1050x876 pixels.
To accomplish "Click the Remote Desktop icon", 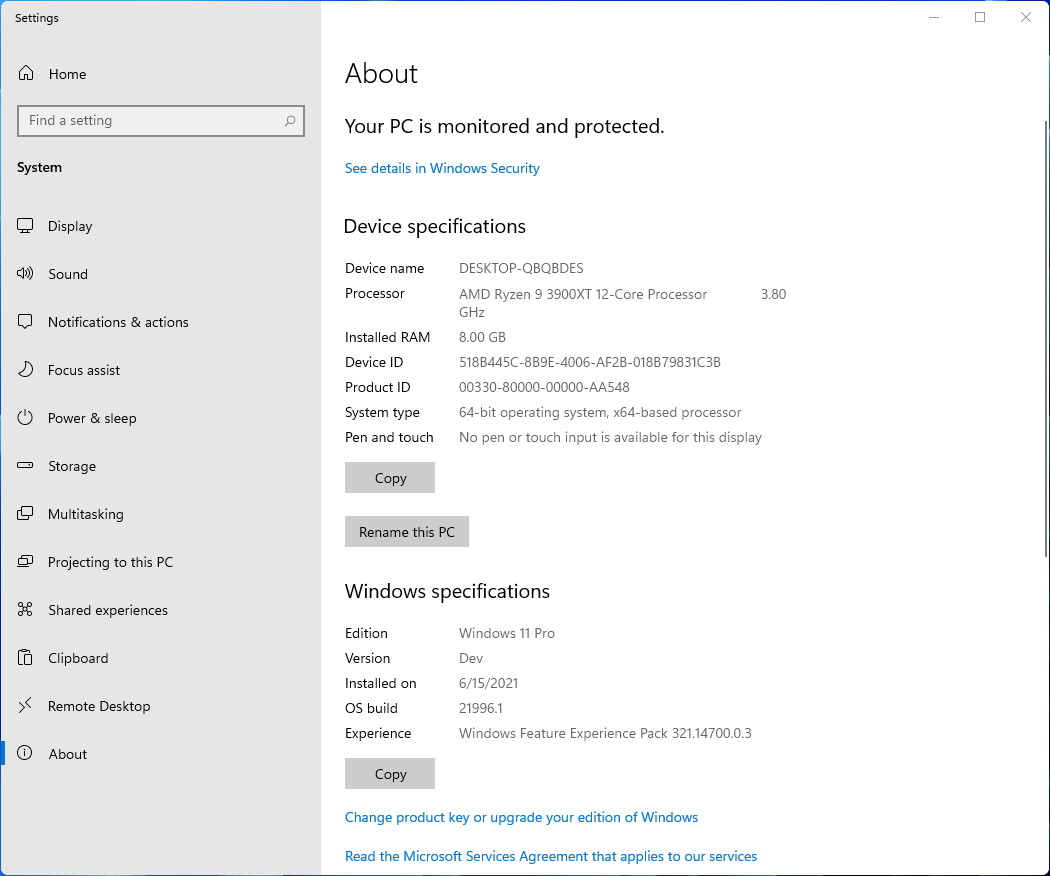I will click(x=25, y=705).
